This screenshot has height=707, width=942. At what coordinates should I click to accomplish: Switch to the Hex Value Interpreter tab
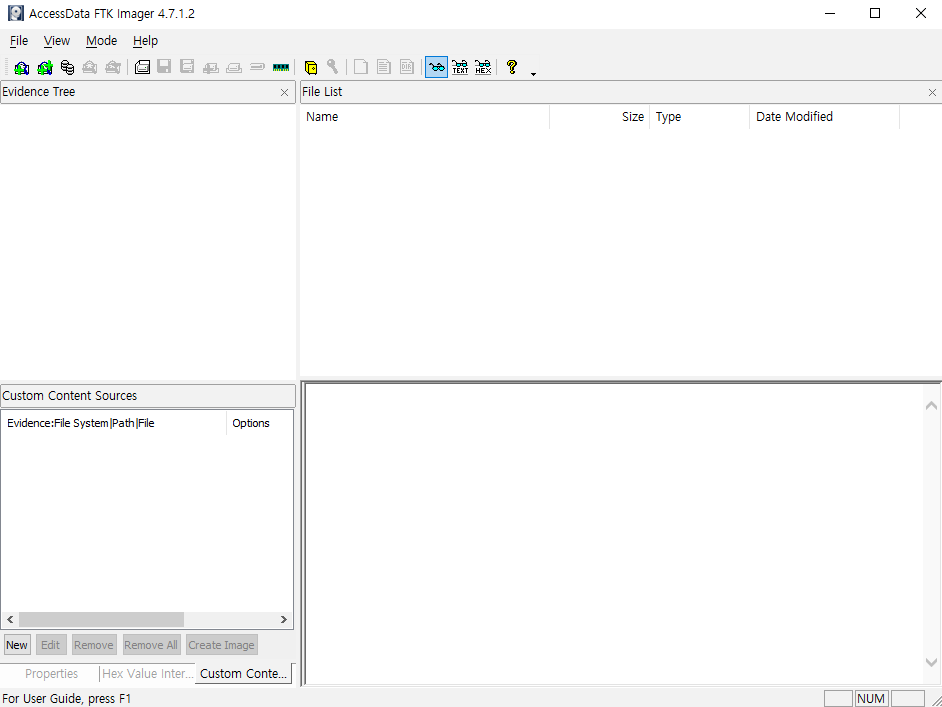point(147,674)
